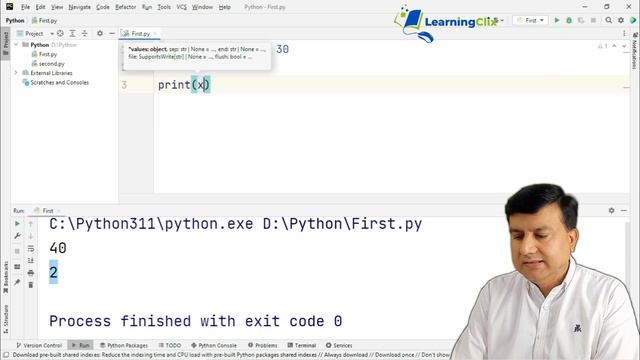Viewport: 640px width, 360px height.
Task: Click the up-arrow icon in Run console
Action: (x=31, y=224)
